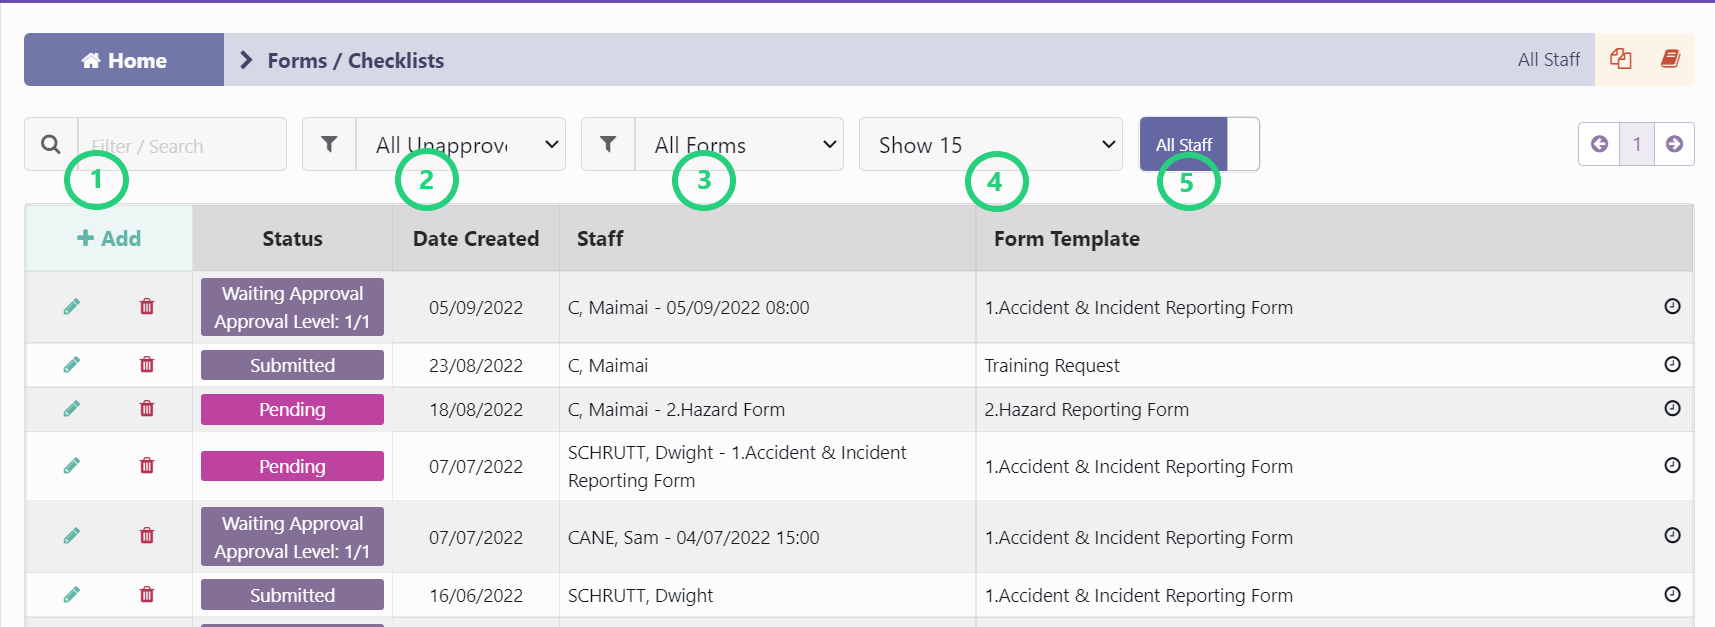The image size is (1715, 627).
Task: Click the Home breadcrumb button
Action: tap(124, 60)
